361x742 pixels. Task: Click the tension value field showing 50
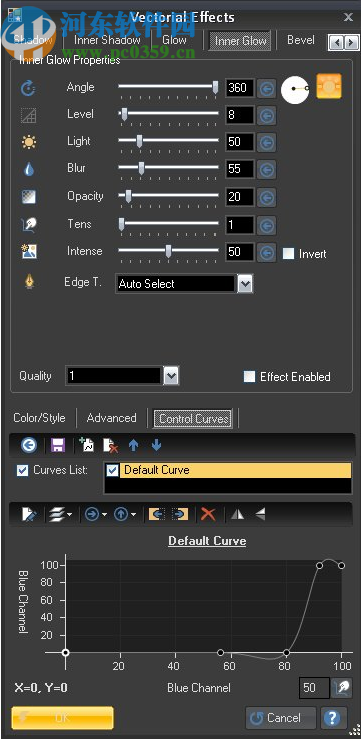point(315,688)
